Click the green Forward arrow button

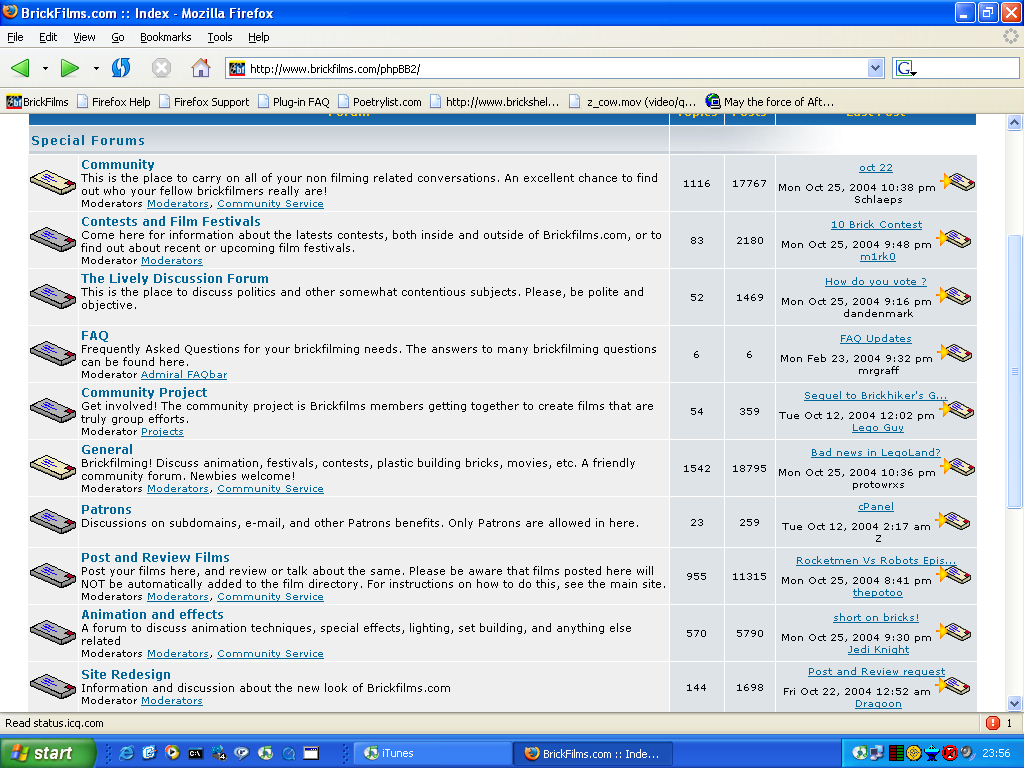coord(69,68)
